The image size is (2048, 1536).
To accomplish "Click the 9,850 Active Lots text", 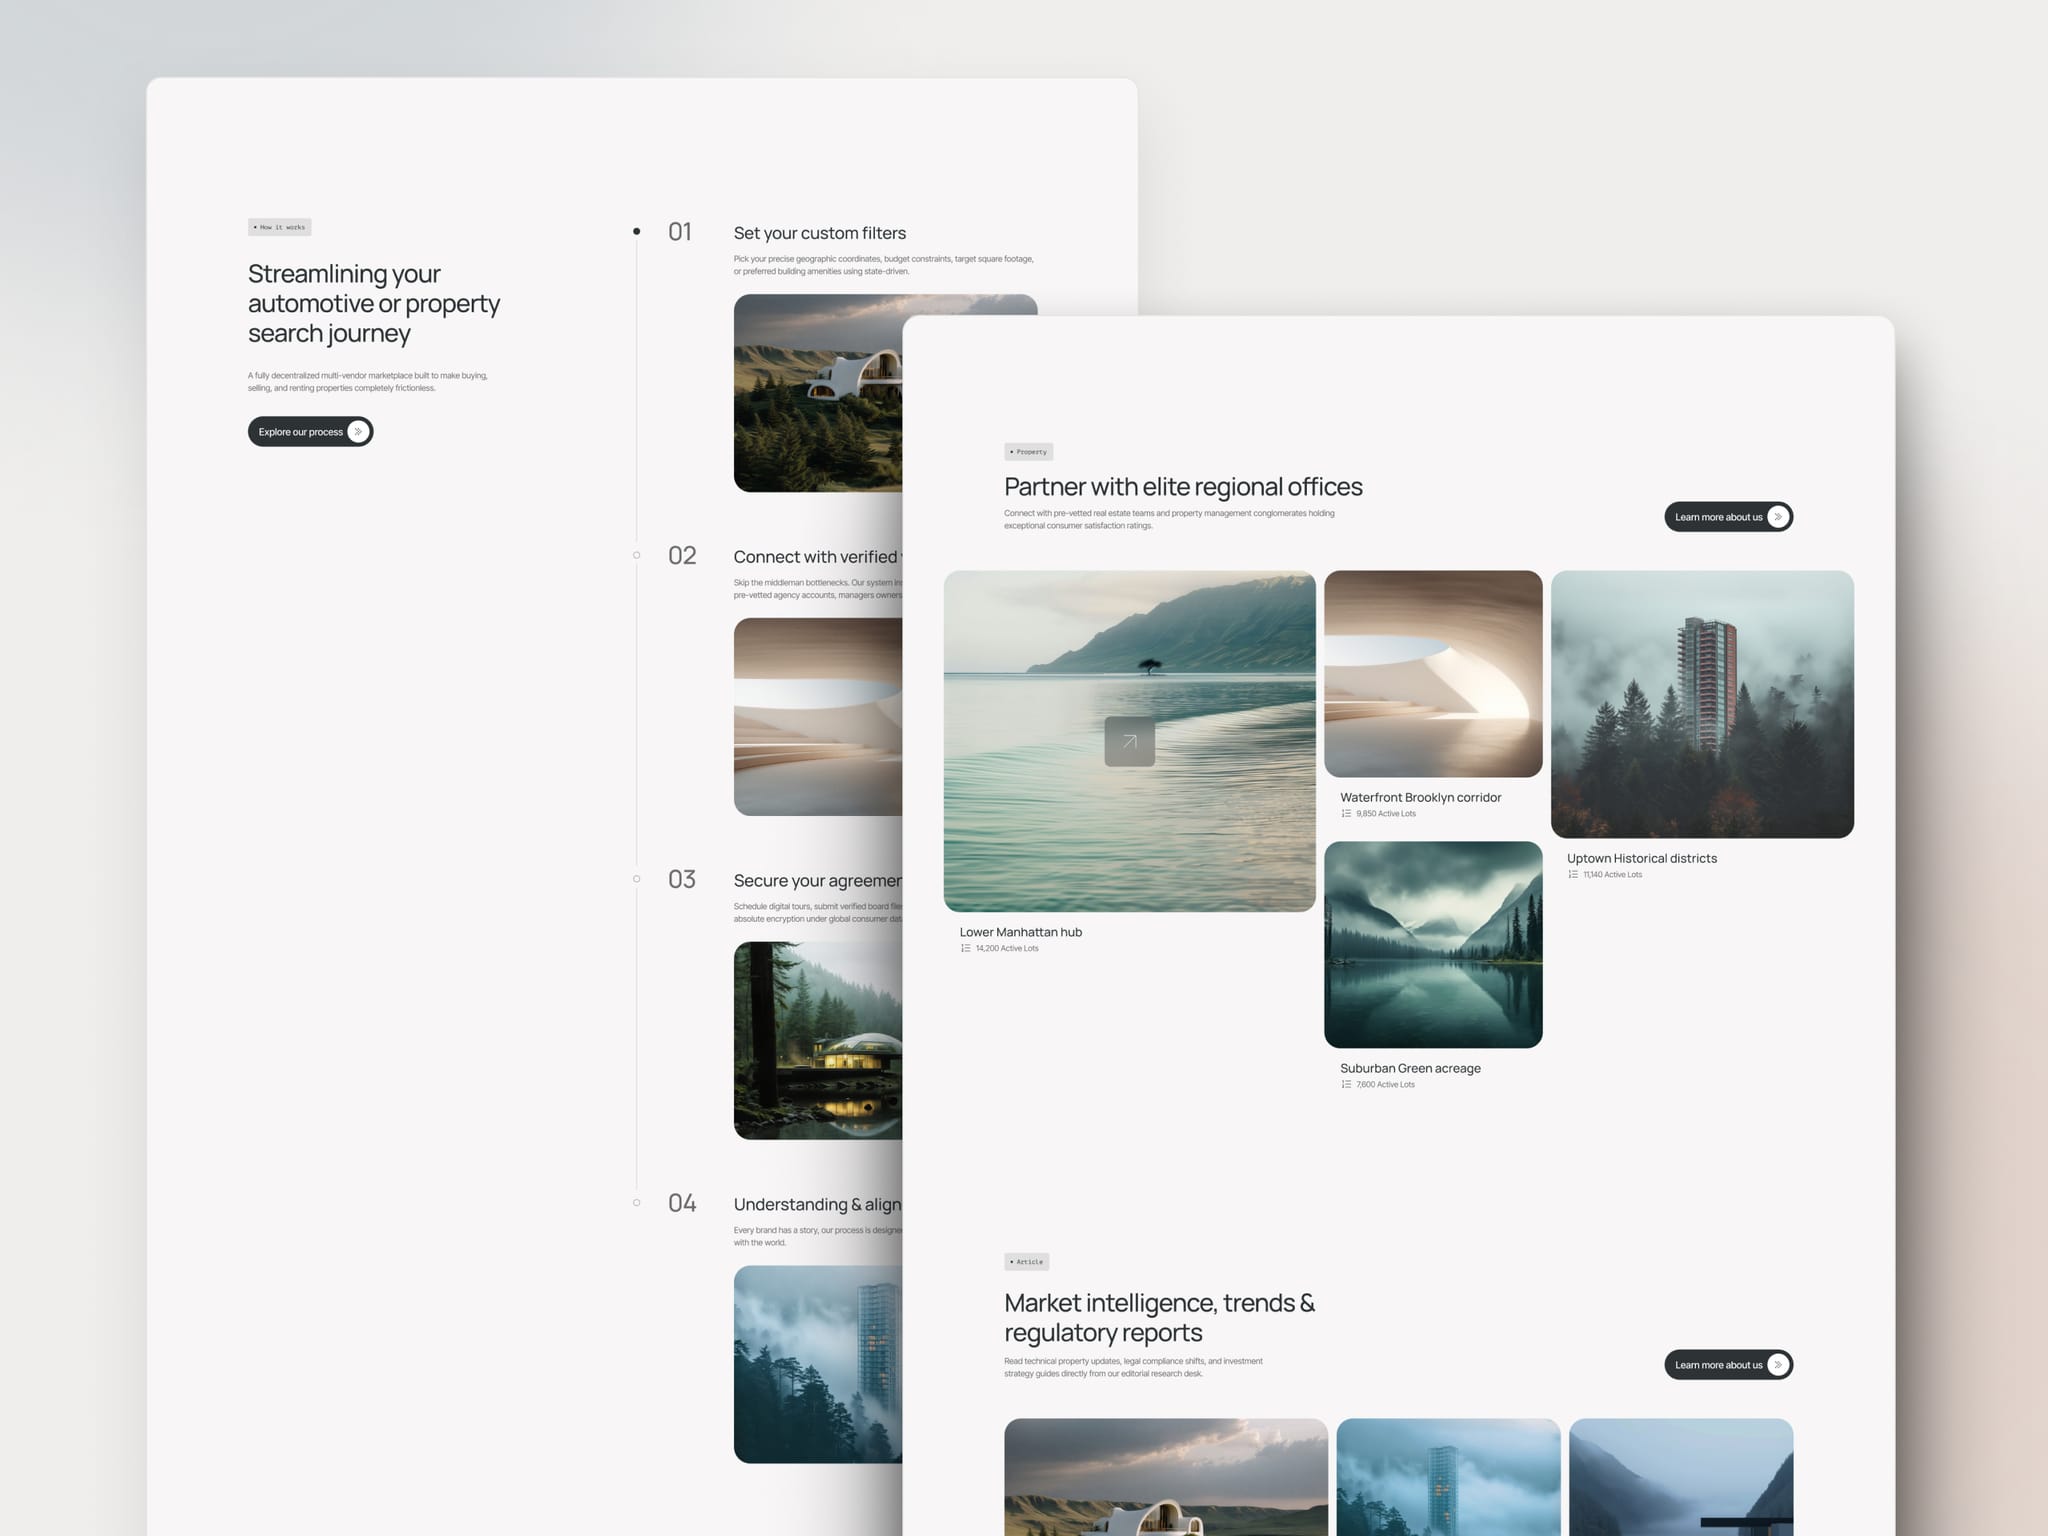I will coord(1386,813).
